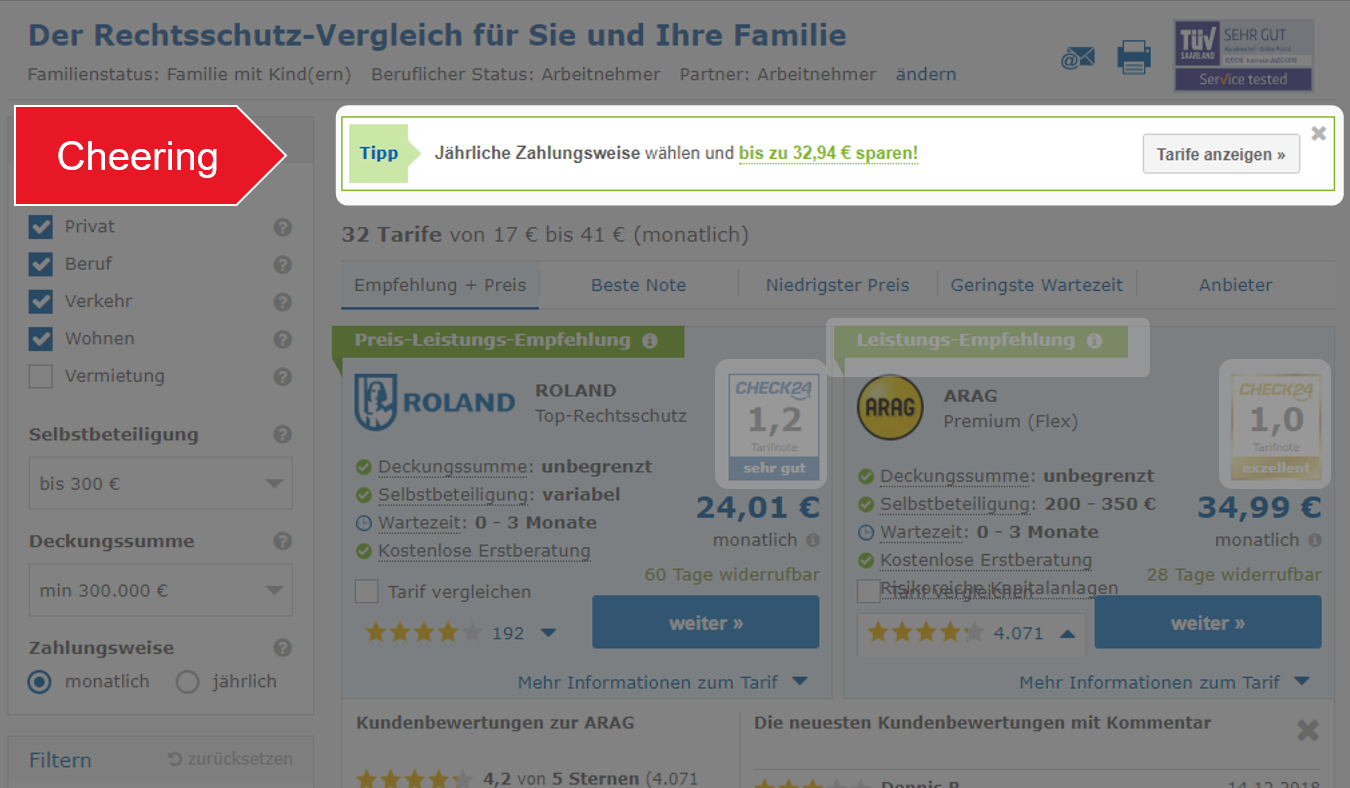Expand Mehr Informationen zum Tarif for ARAG
1350x788 pixels.
[x=1164, y=683]
